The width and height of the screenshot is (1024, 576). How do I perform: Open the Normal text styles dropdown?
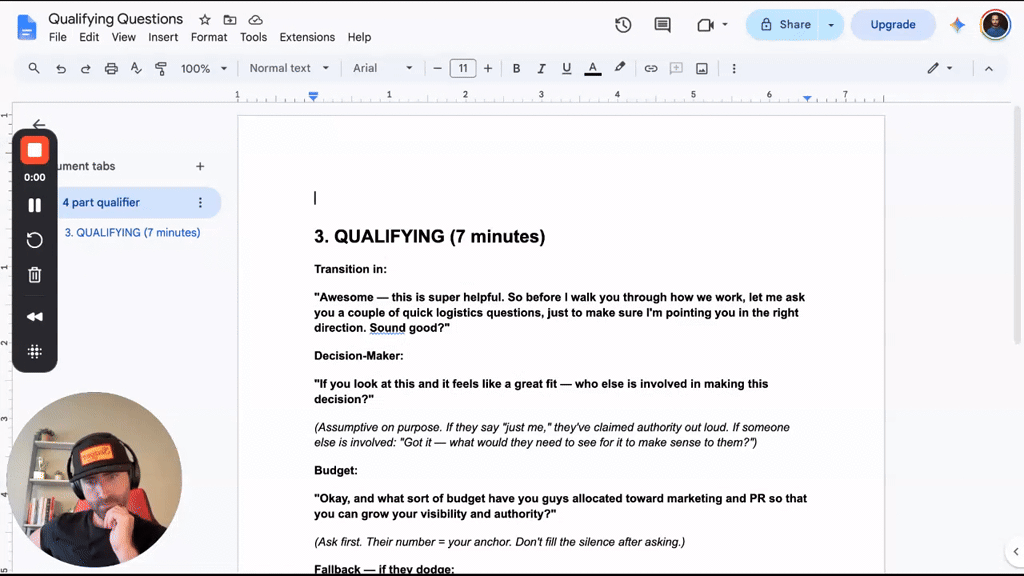(289, 68)
